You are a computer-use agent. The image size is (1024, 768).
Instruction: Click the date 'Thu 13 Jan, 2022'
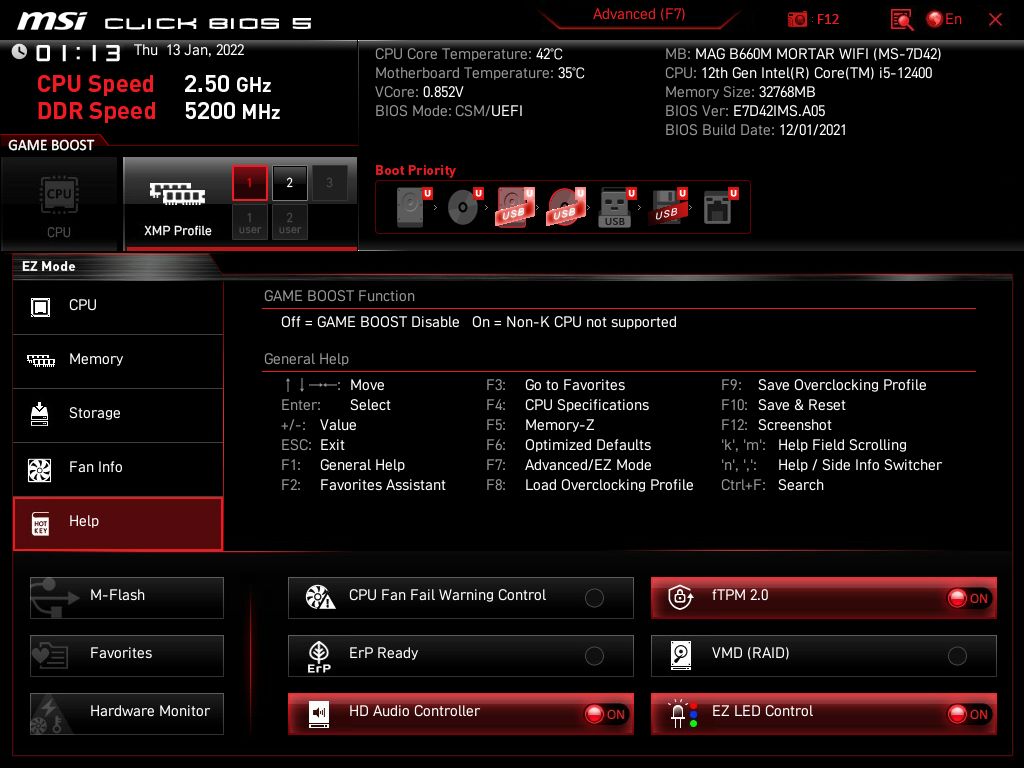pos(189,50)
